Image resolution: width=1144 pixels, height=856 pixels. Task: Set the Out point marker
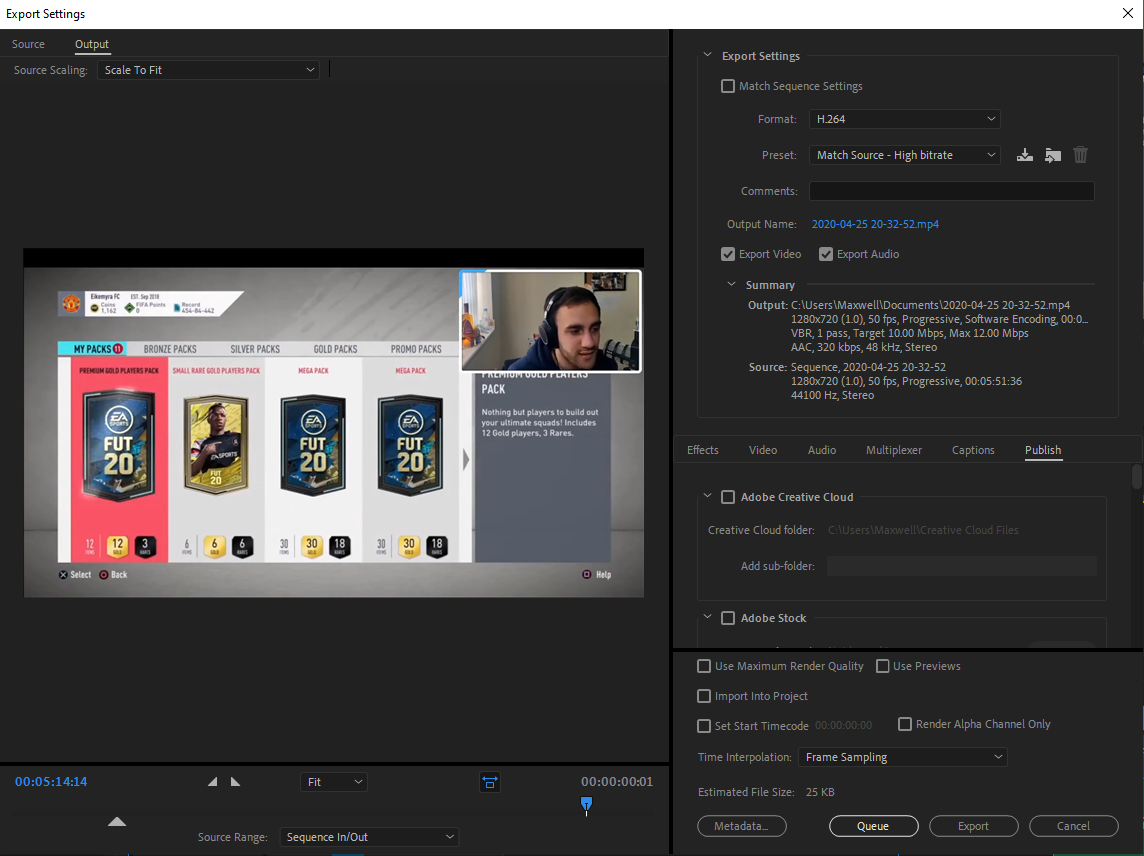(x=234, y=783)
